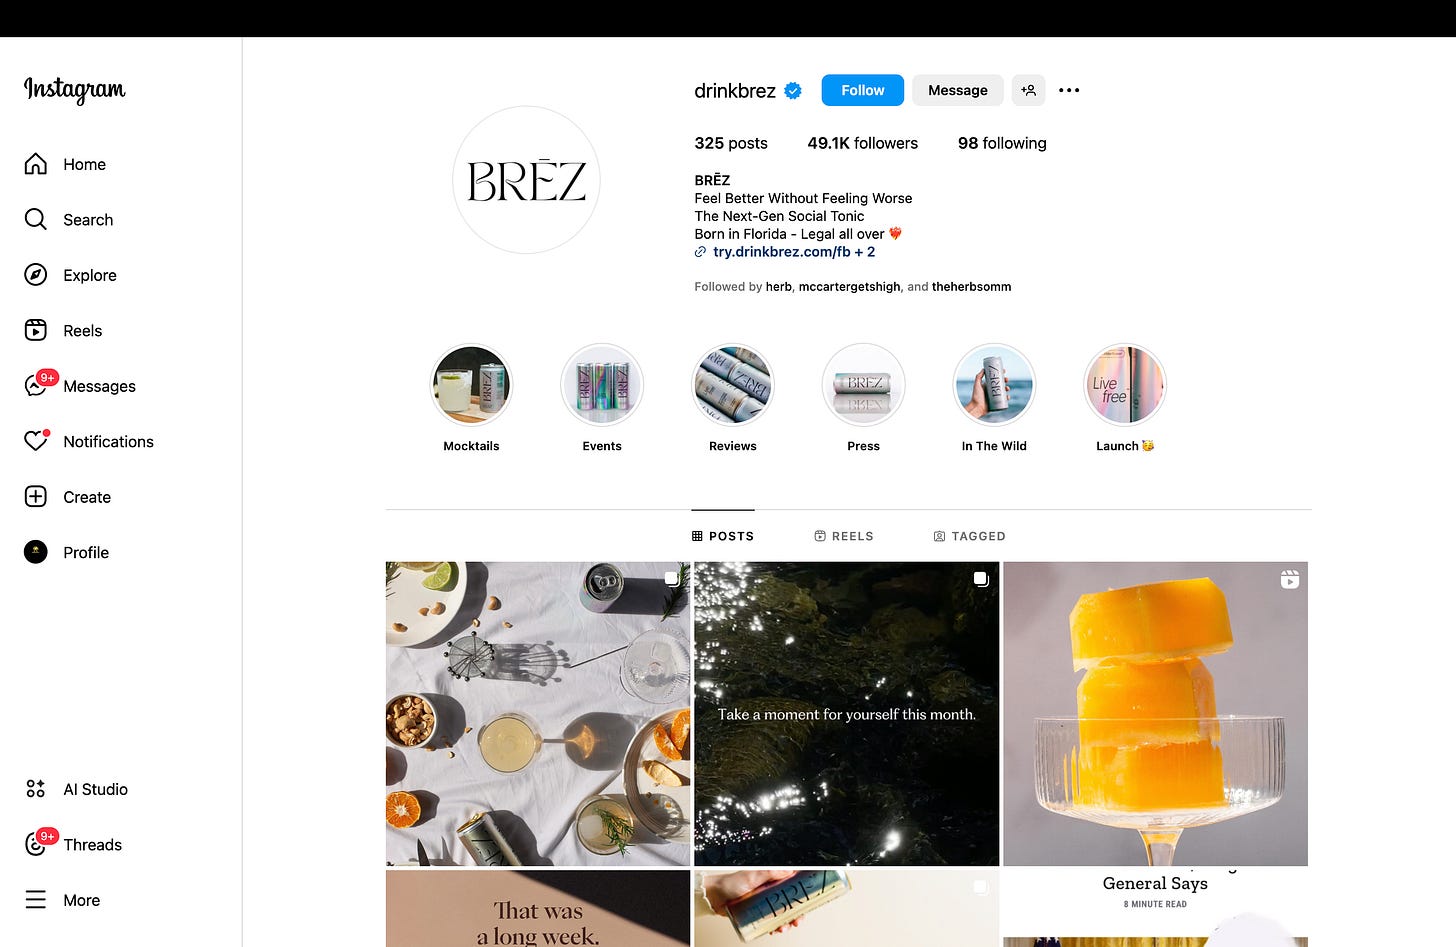Open the Home page from sidebar
Screen dimensions: 1456x947
pyautogui.click(x=65, y=164)
